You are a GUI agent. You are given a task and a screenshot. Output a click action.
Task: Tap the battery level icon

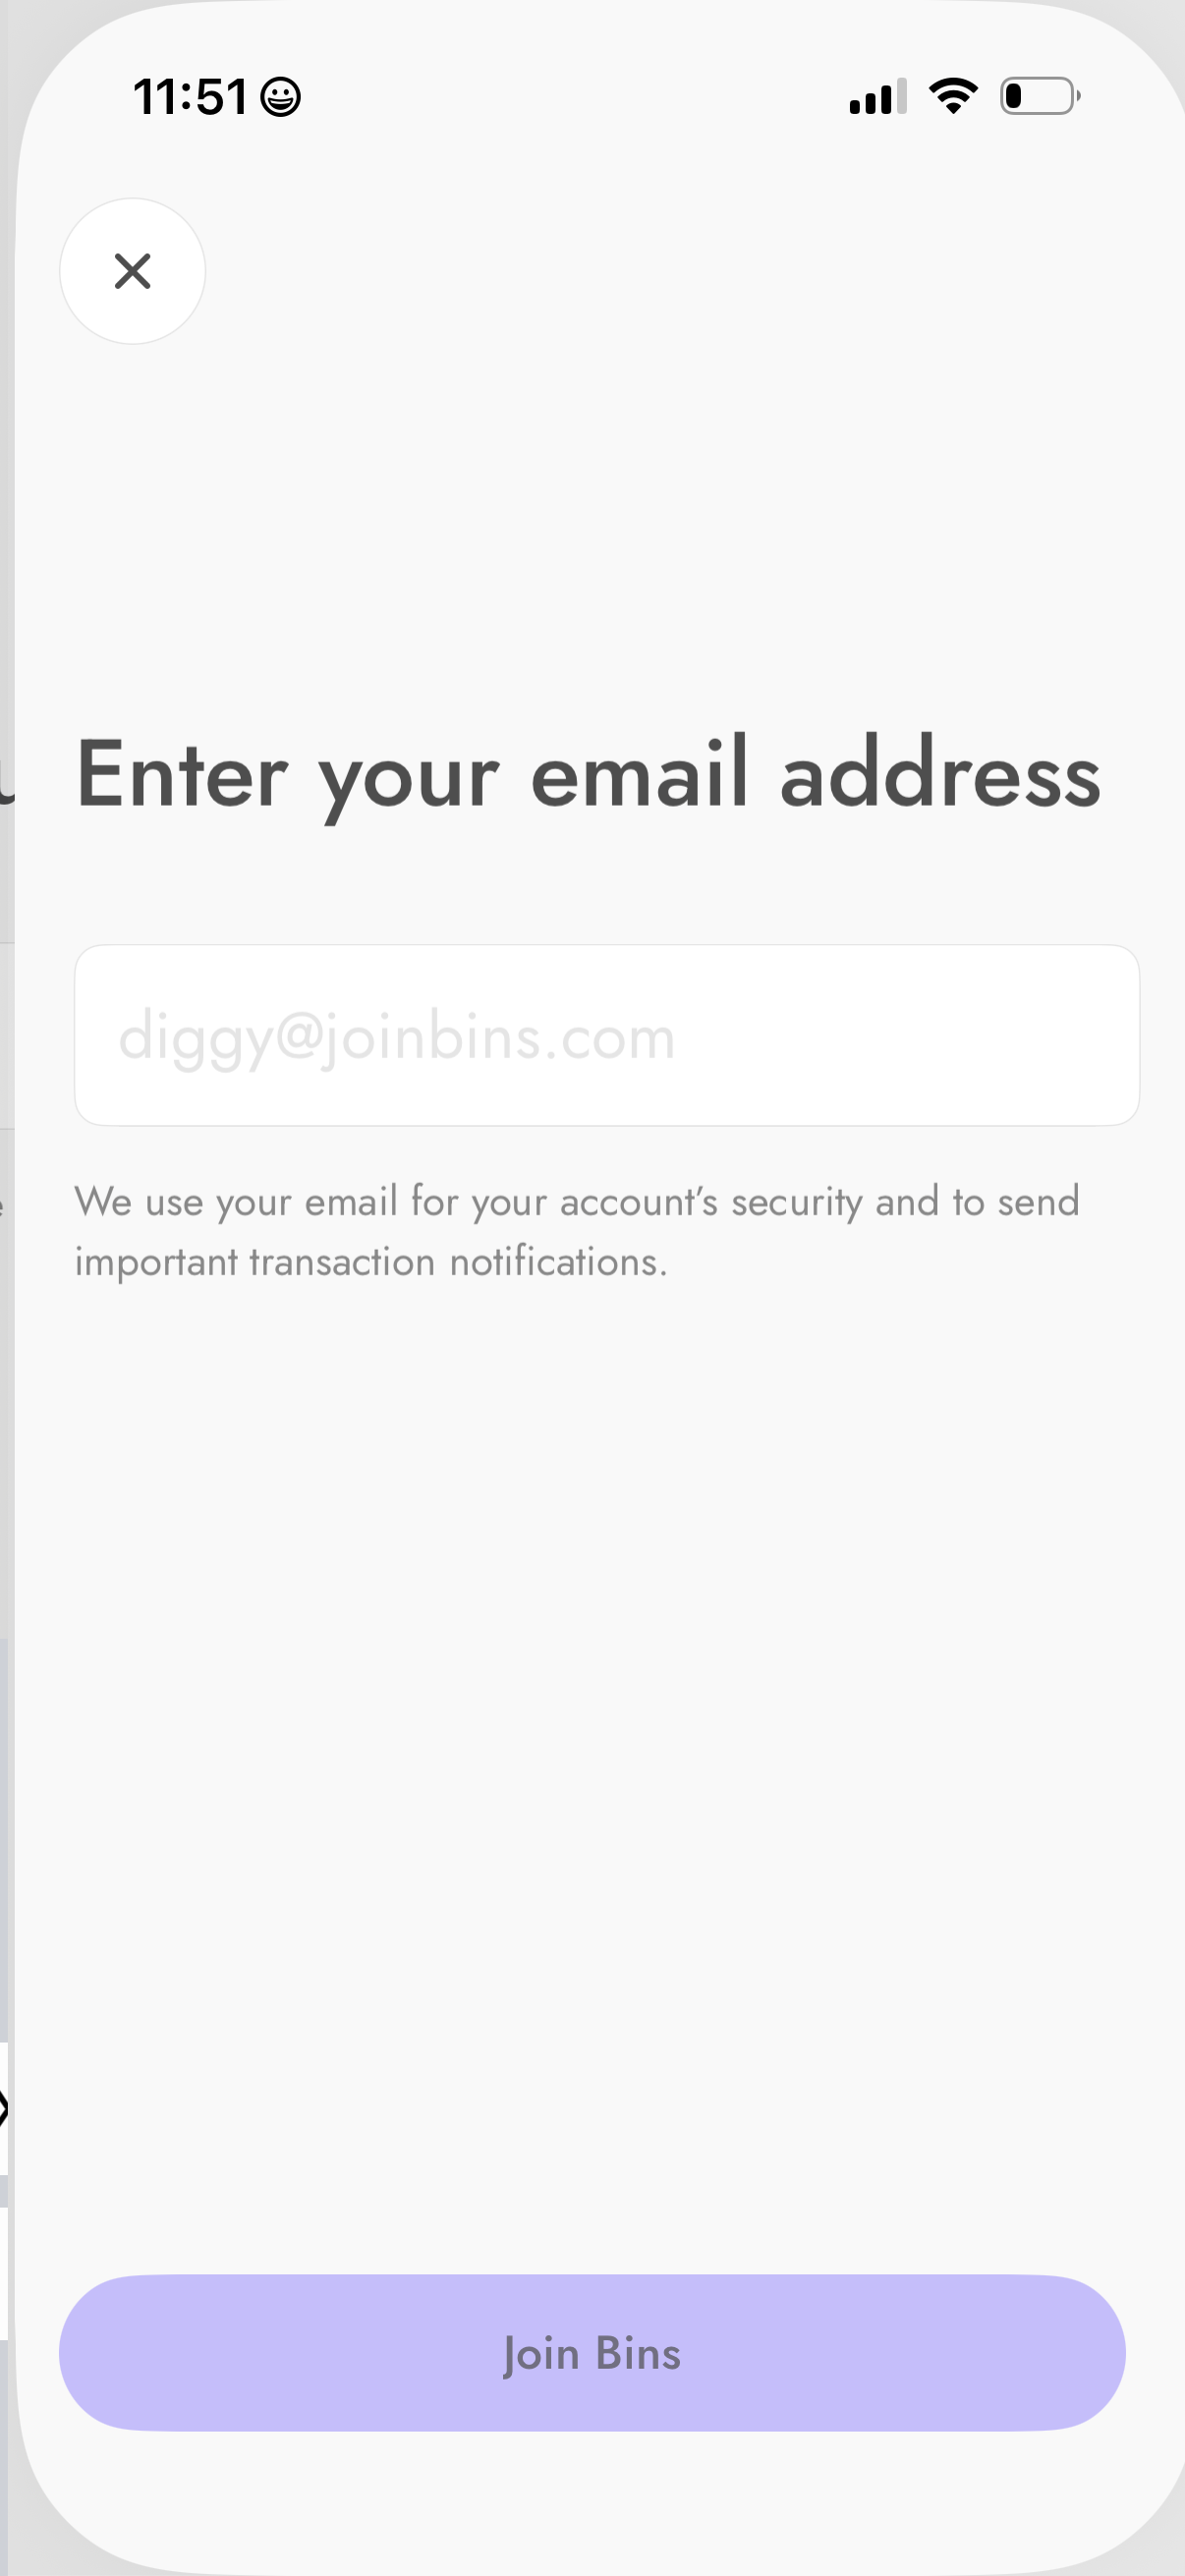click(1039, 96)
